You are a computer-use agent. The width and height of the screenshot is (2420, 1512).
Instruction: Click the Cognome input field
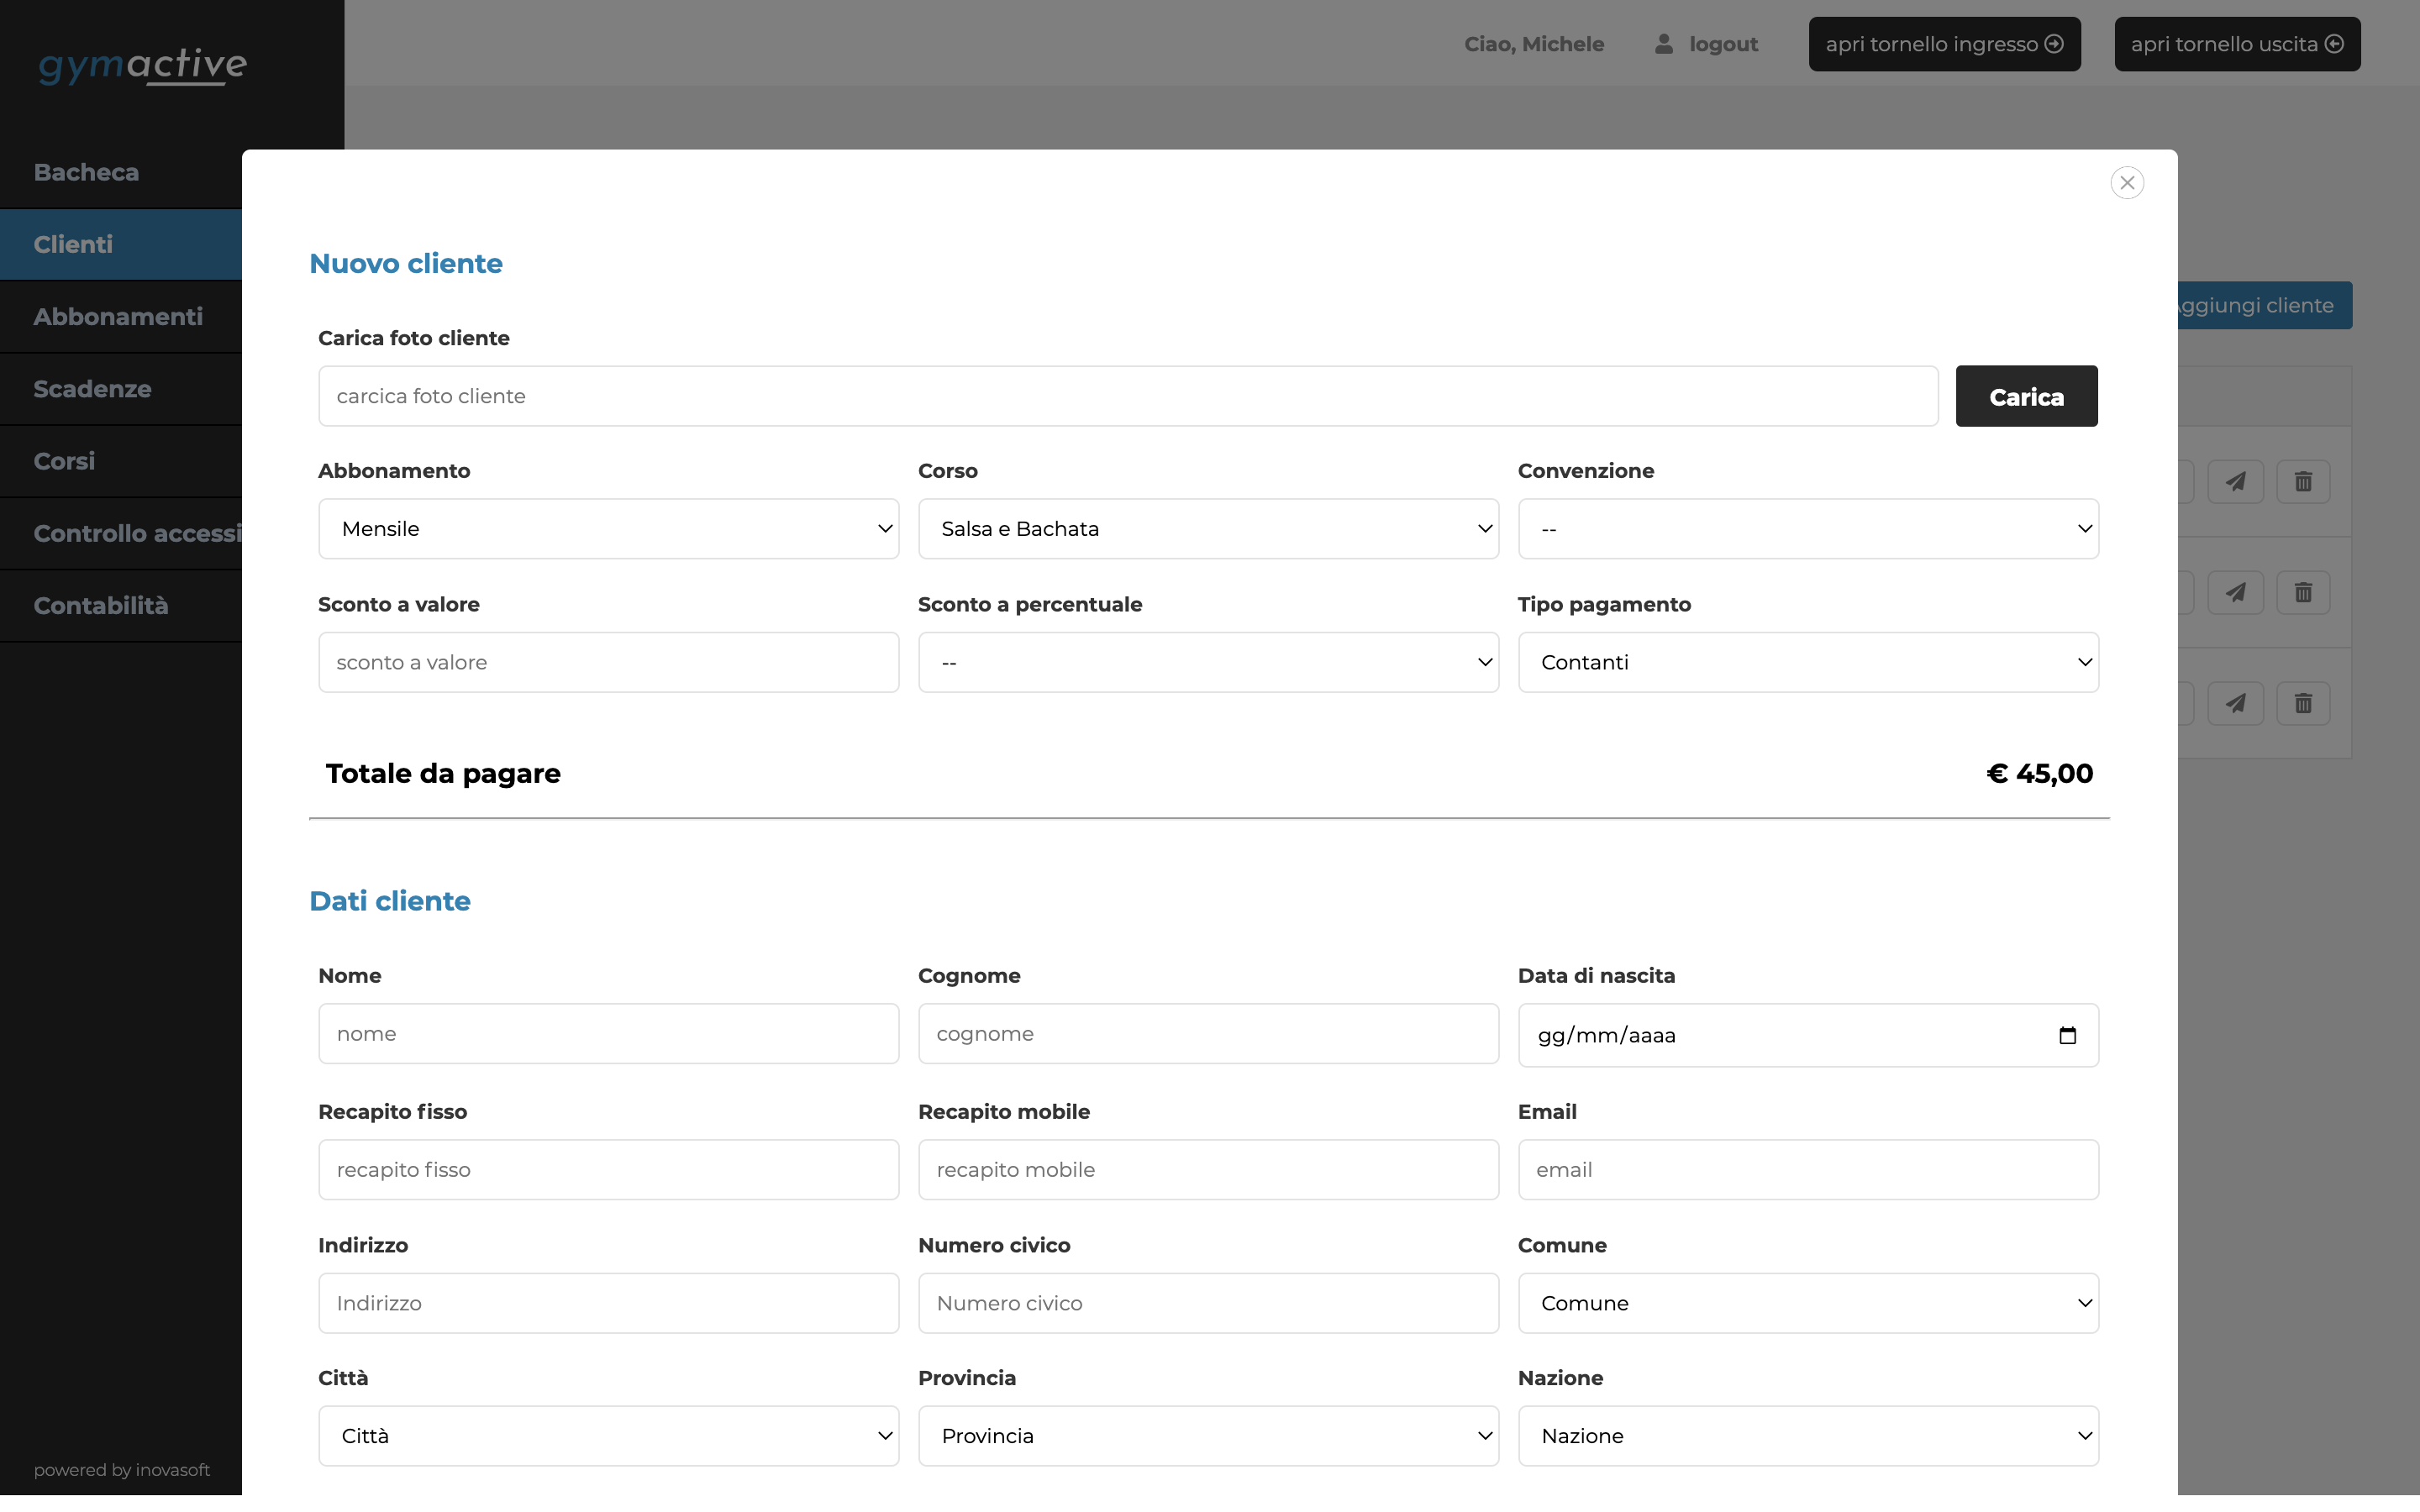click(1208, 1034)
